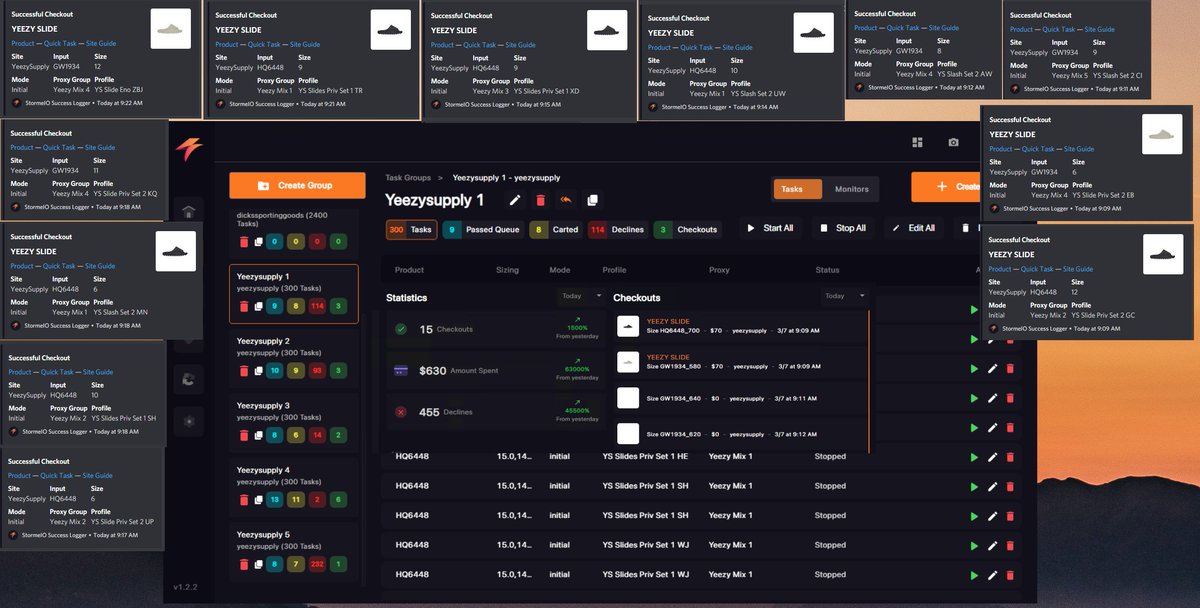Image resolution: width=1200 pixels, height=608 pixels.
Task: Filter by 3 Checkouts badge
Action: click(687, 229)
